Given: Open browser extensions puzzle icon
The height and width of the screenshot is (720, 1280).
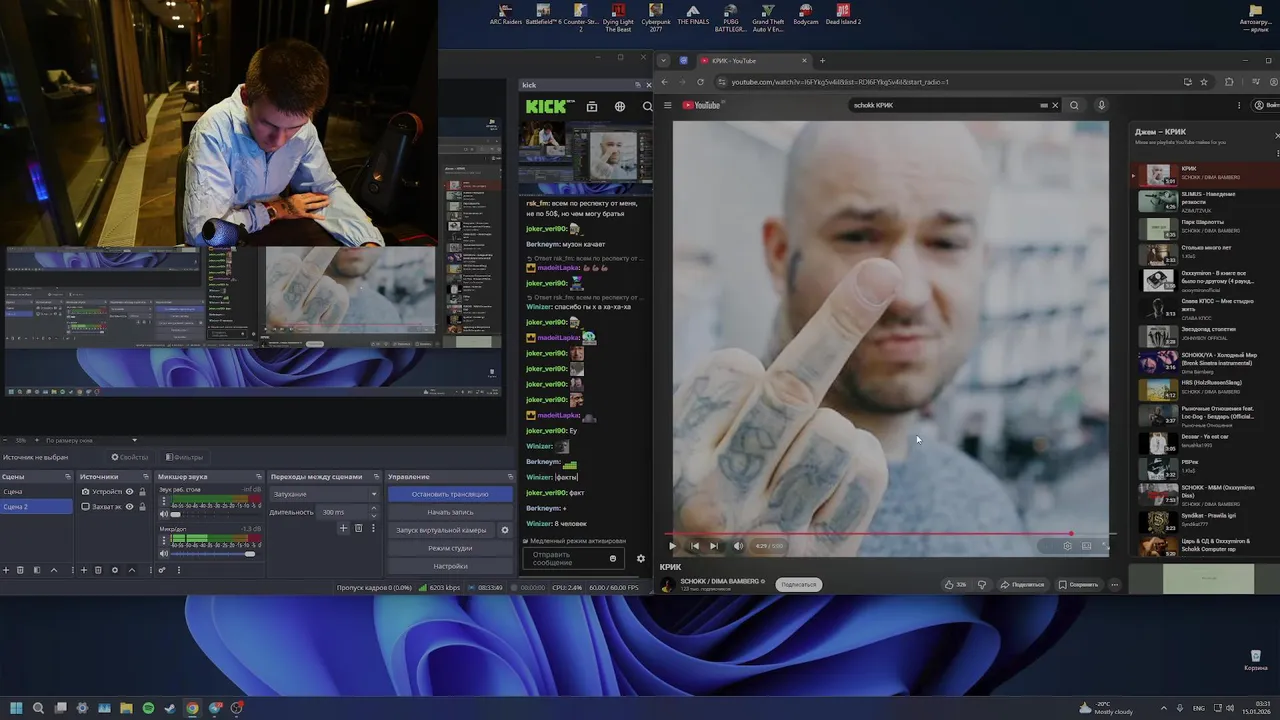Looking at the screenshot, I should 1229,82.
